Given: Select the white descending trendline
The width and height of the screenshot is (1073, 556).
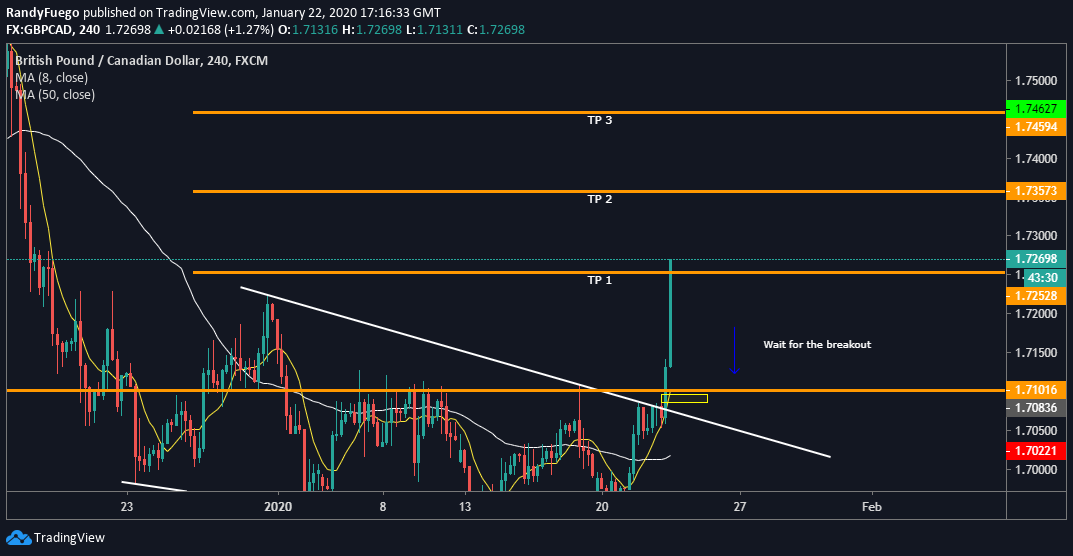Looking at the screenshot, I should [x=535, y=372].
